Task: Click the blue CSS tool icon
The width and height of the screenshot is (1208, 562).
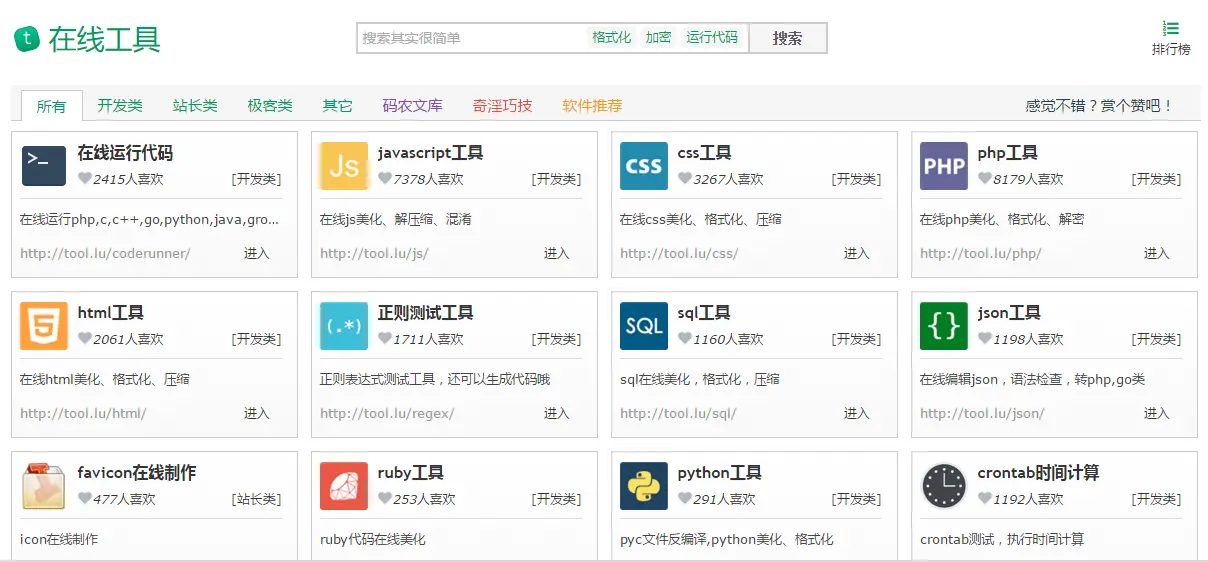Action: click(x=644, y=166)
